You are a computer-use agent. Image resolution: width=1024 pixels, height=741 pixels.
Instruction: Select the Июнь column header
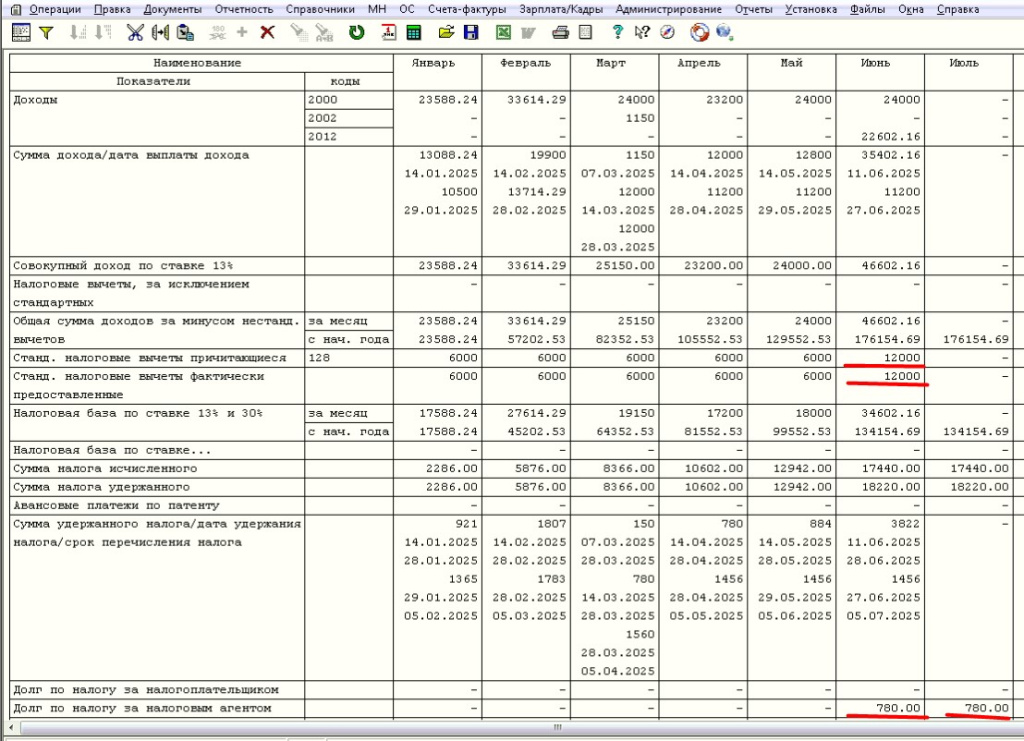(x=880, y=72)
